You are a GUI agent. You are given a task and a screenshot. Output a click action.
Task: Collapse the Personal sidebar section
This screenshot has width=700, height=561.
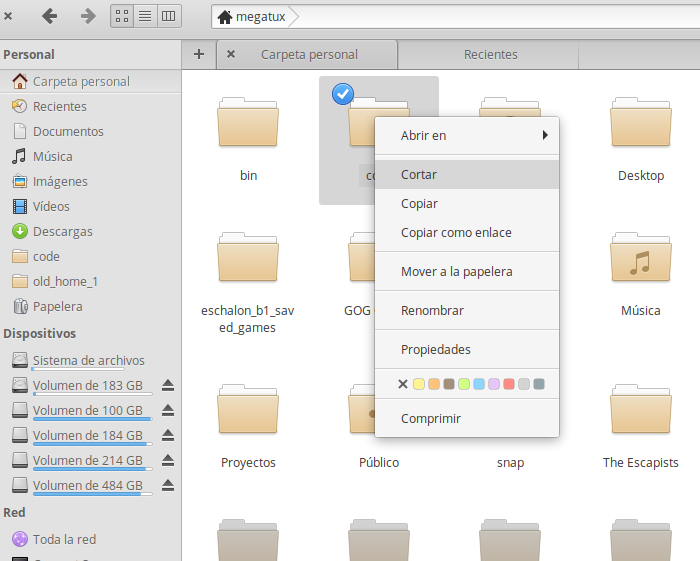[x=29, y=54]
